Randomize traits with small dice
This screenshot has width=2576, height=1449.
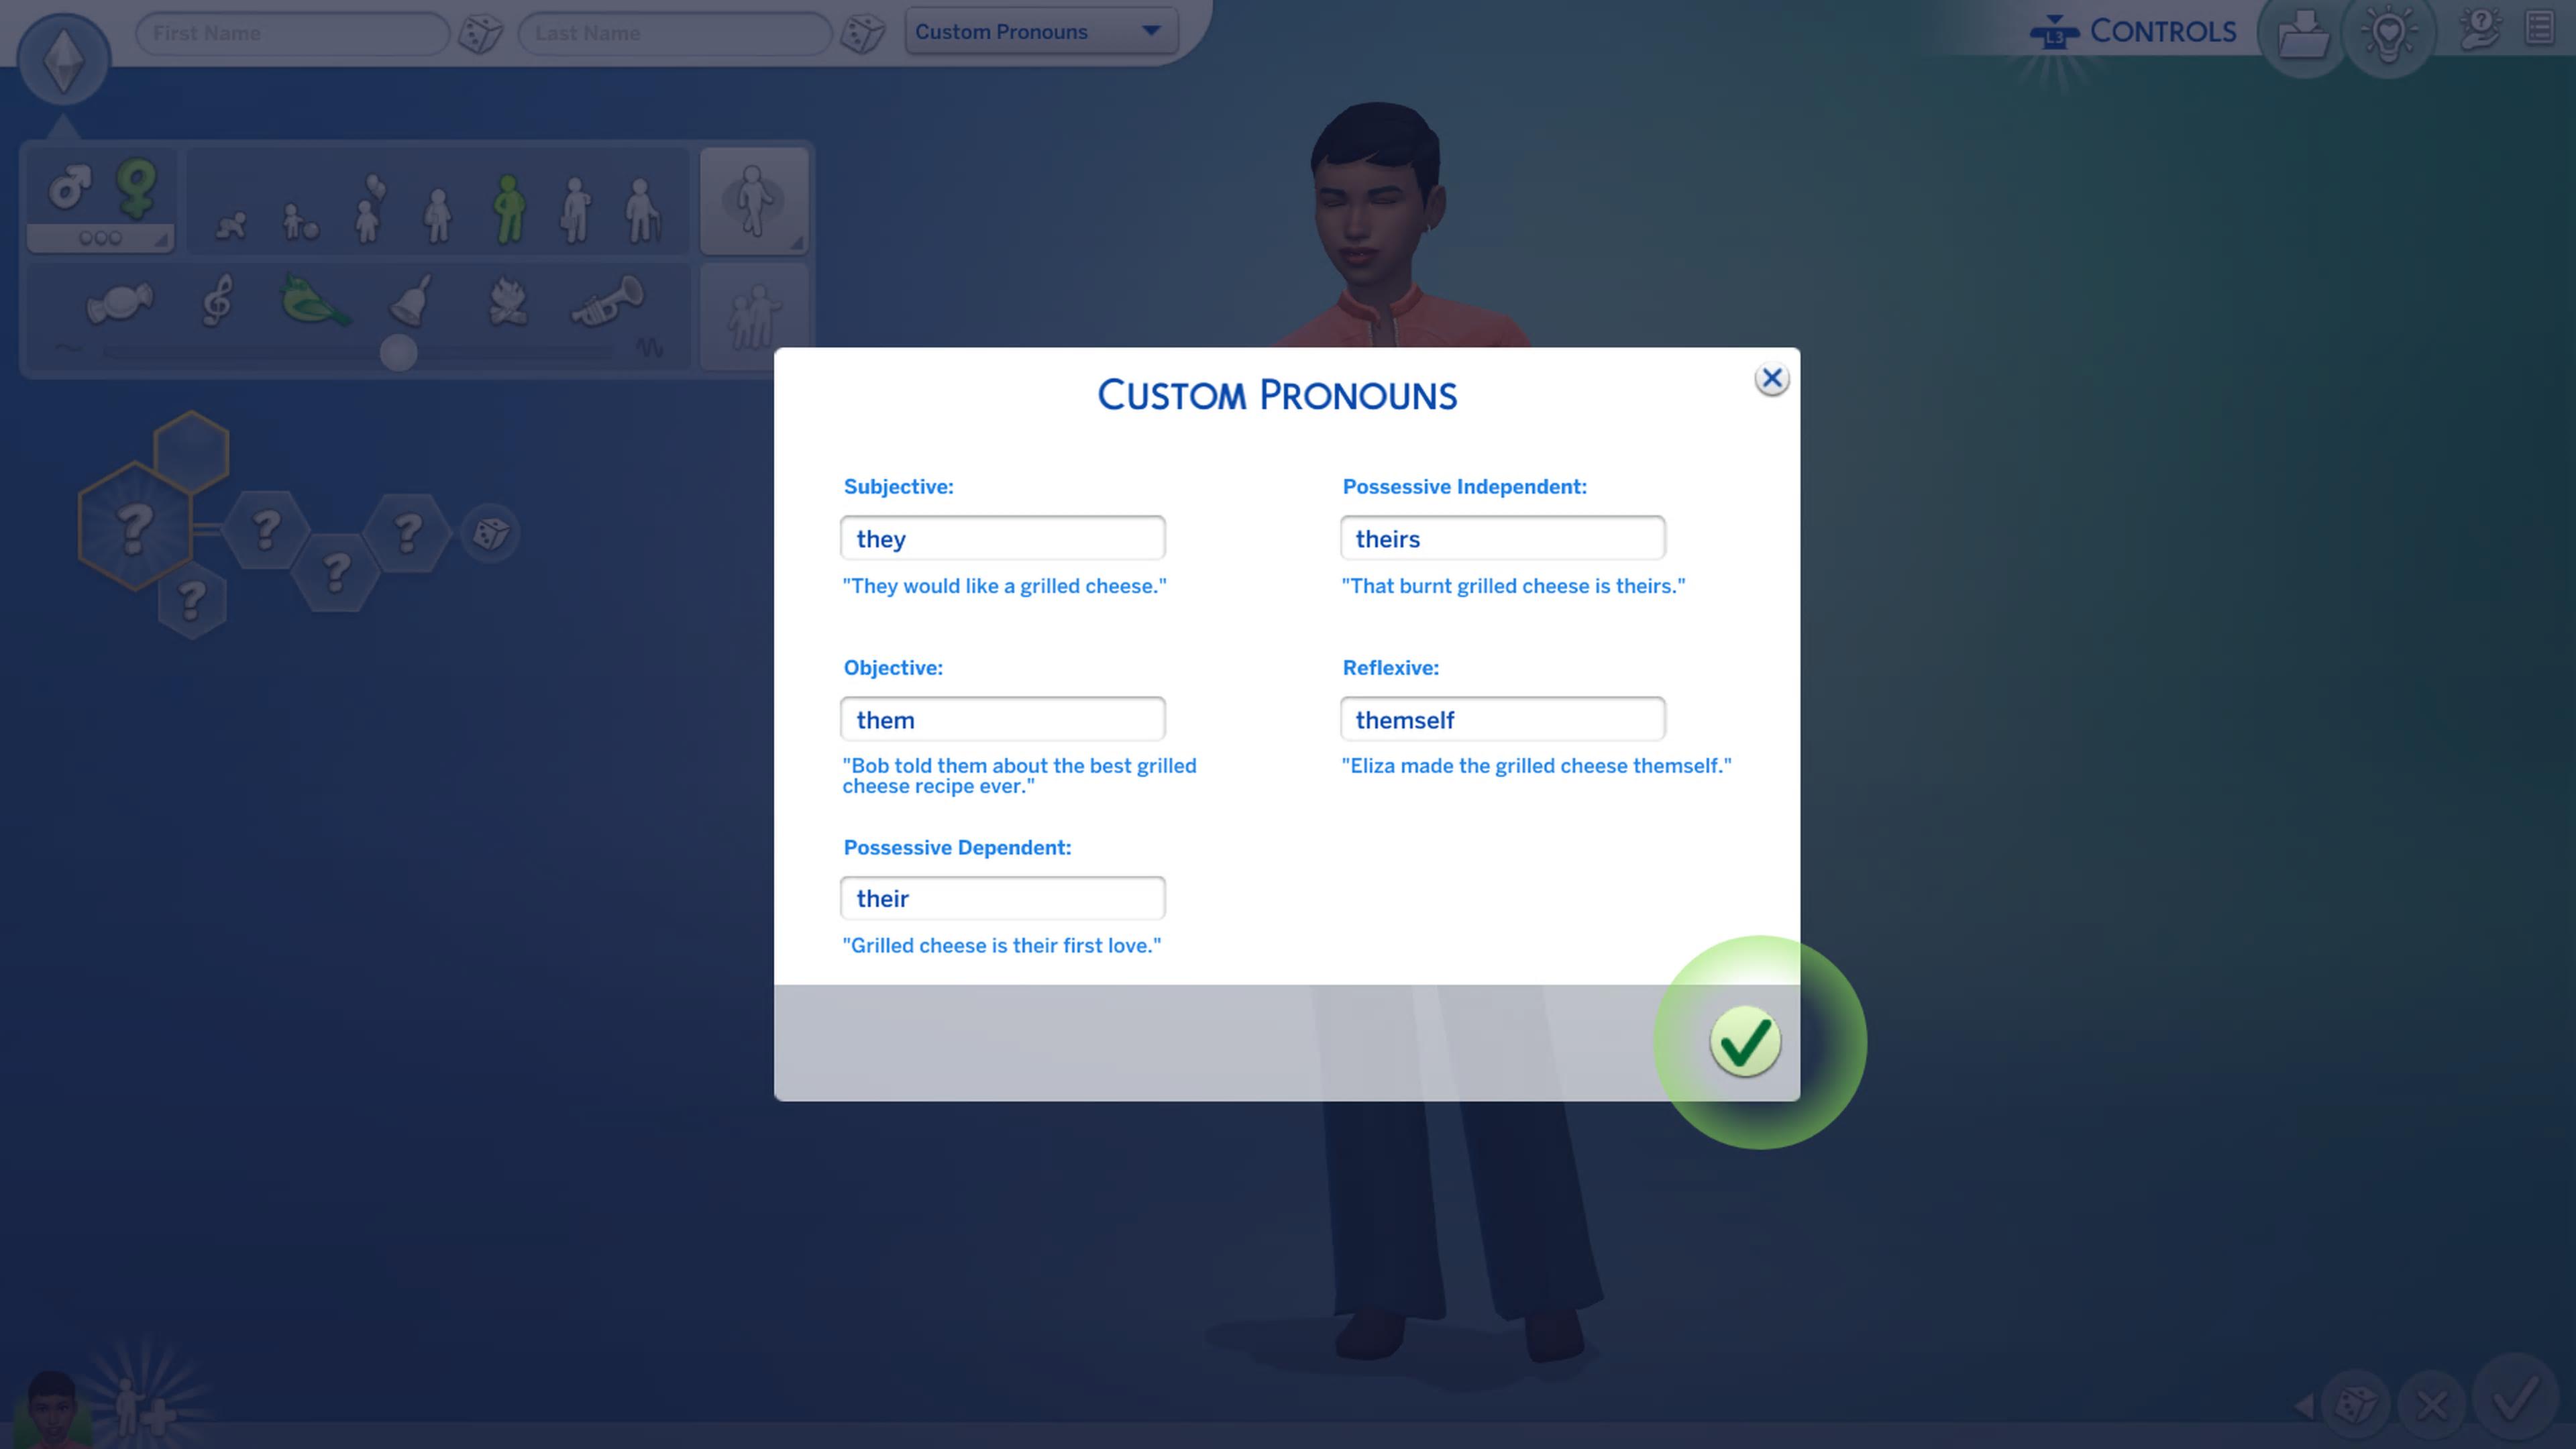pos(490,533)
